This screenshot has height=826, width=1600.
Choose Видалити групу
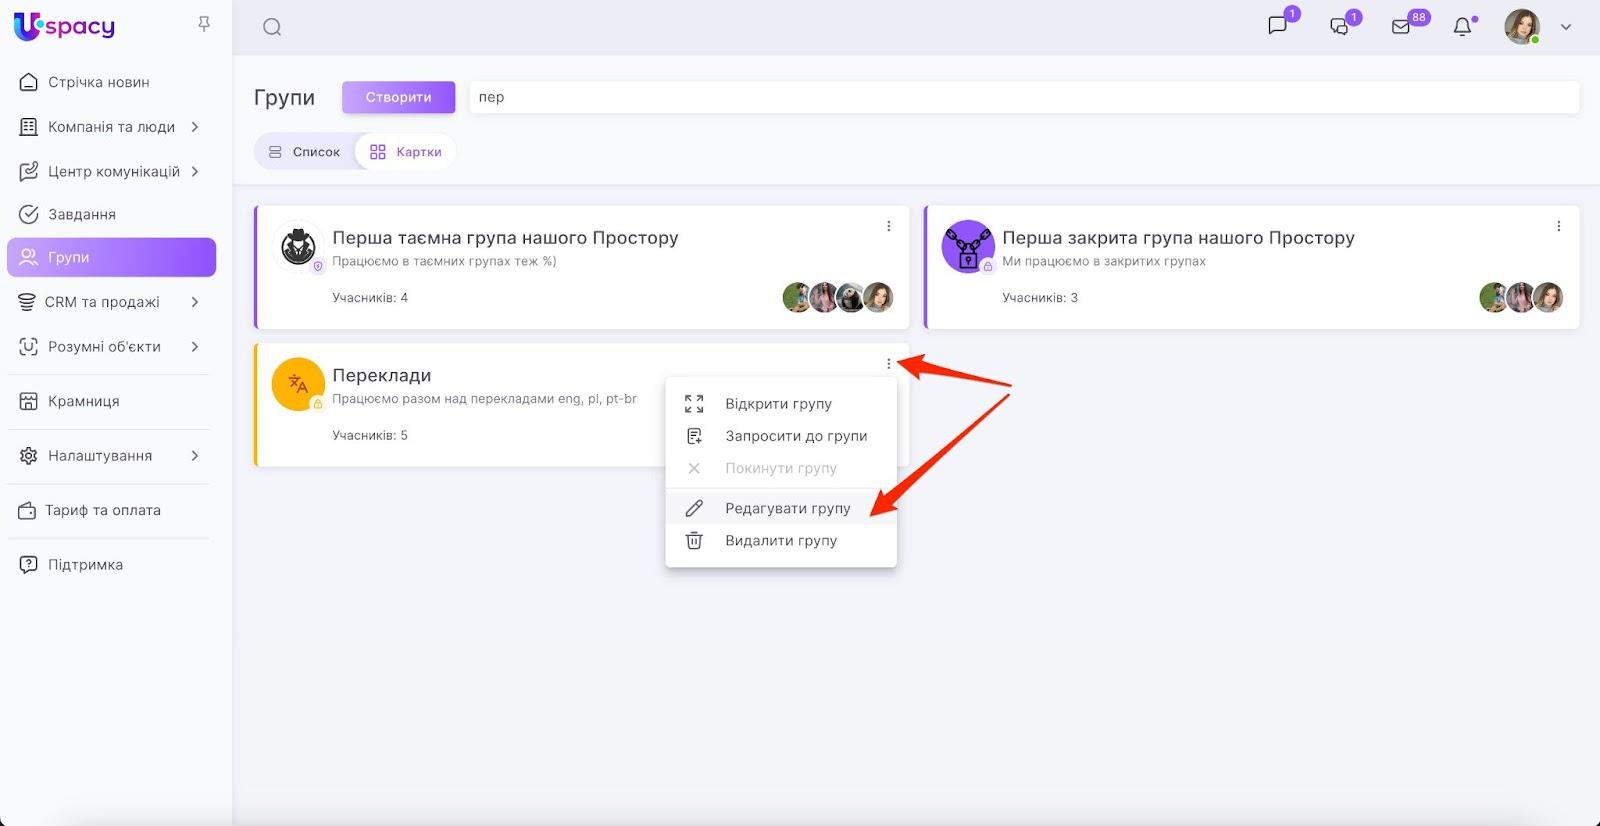(781, 540)
